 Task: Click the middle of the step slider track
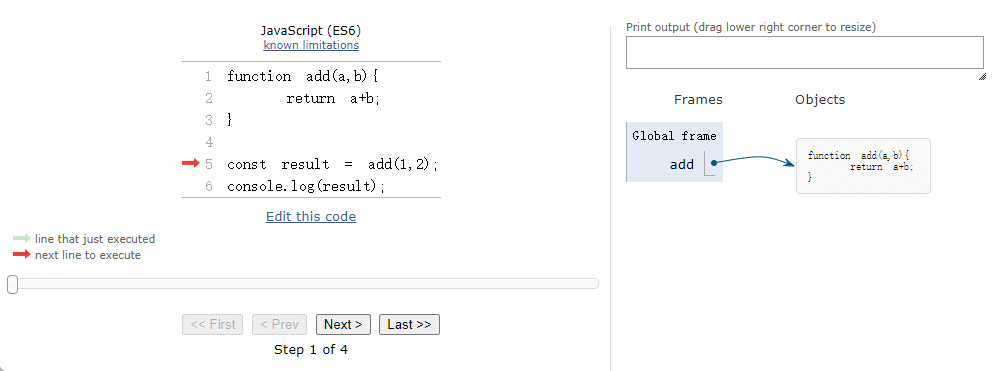(304, 283)
